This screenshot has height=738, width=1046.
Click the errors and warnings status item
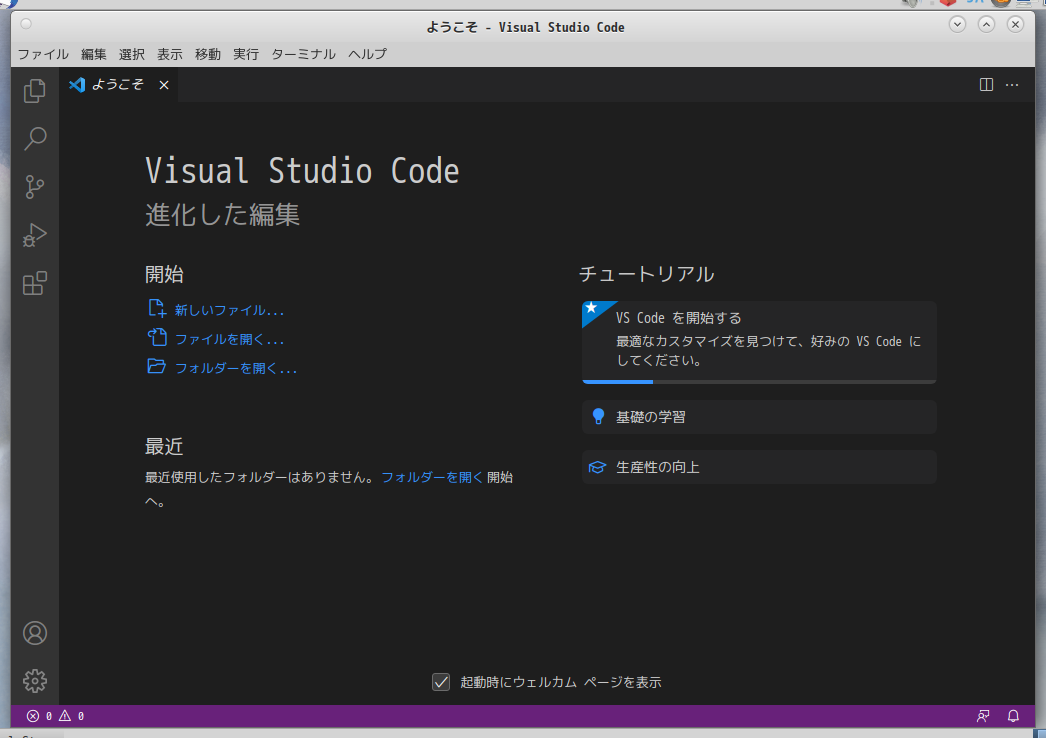coord(55,716)
